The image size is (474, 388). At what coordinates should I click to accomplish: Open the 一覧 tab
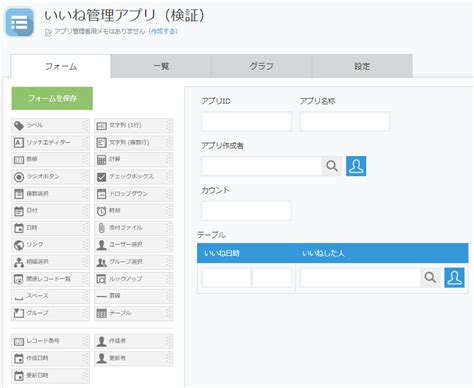161,66
